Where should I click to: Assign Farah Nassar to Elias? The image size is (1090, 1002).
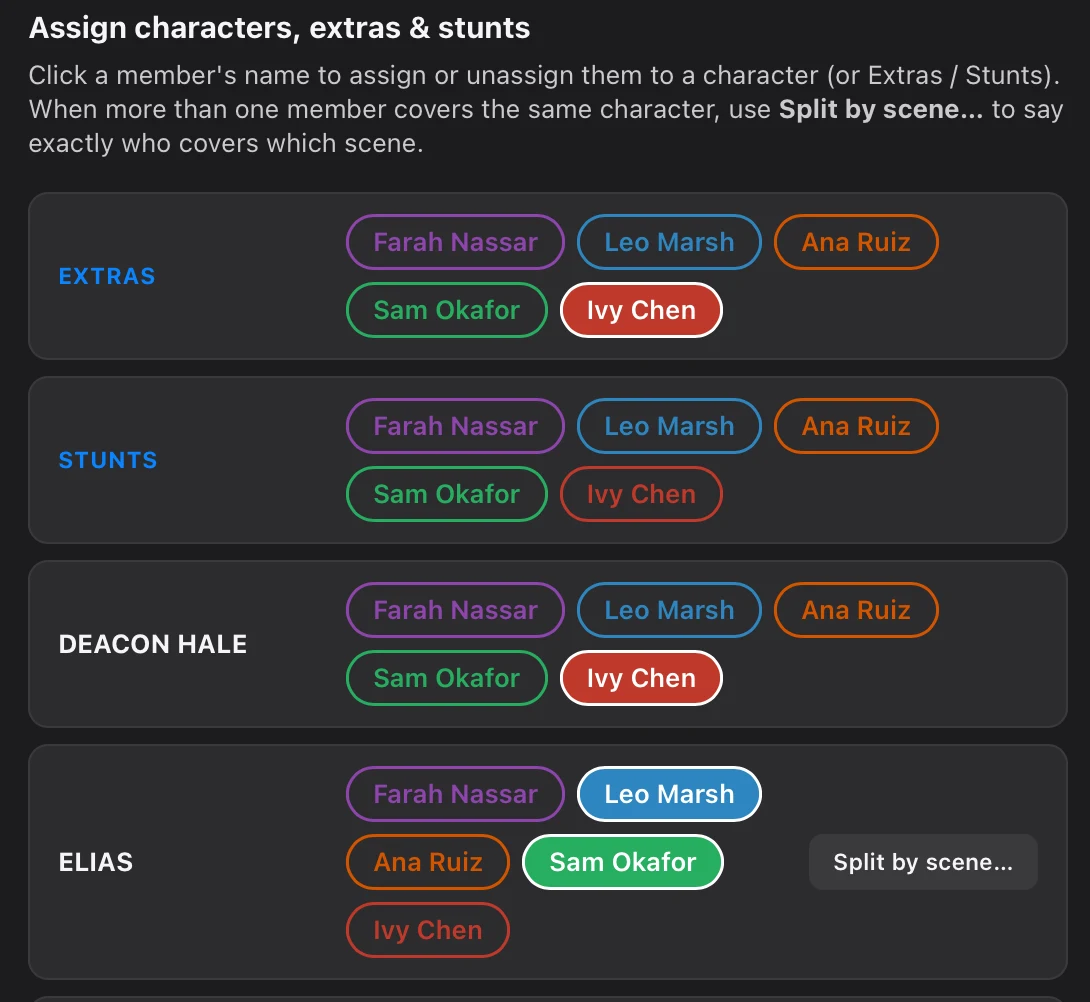click(455, 794)
